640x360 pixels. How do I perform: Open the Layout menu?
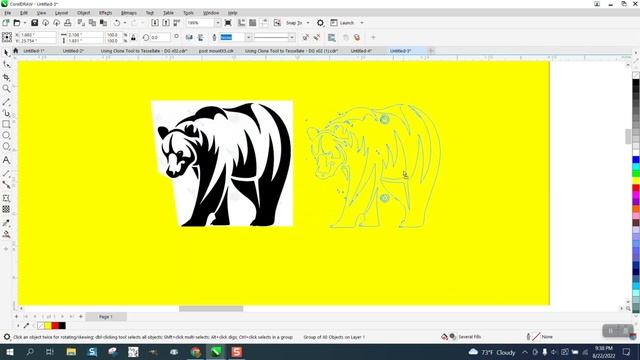pos(62,13)
